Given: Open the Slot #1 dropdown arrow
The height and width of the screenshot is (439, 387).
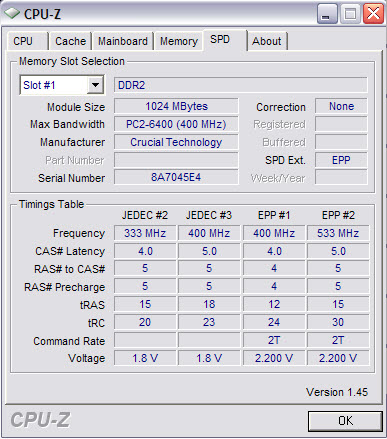Looking at the screenshot, I should coord(95,85).
